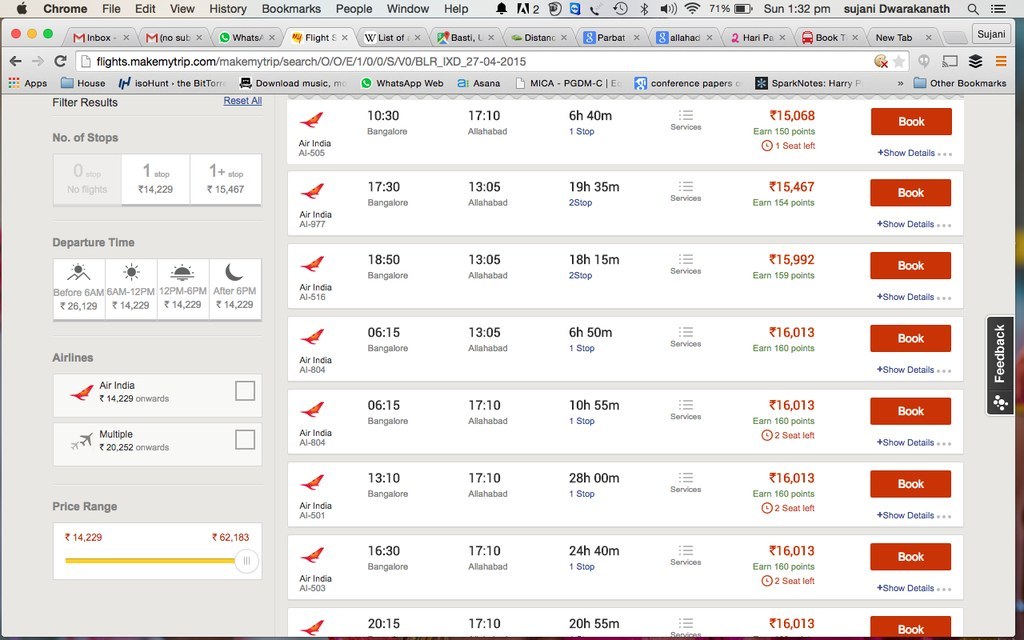1024x640 pixels.
Task: Book the AI-503 16:30 flight
Action: pos(910,556)
